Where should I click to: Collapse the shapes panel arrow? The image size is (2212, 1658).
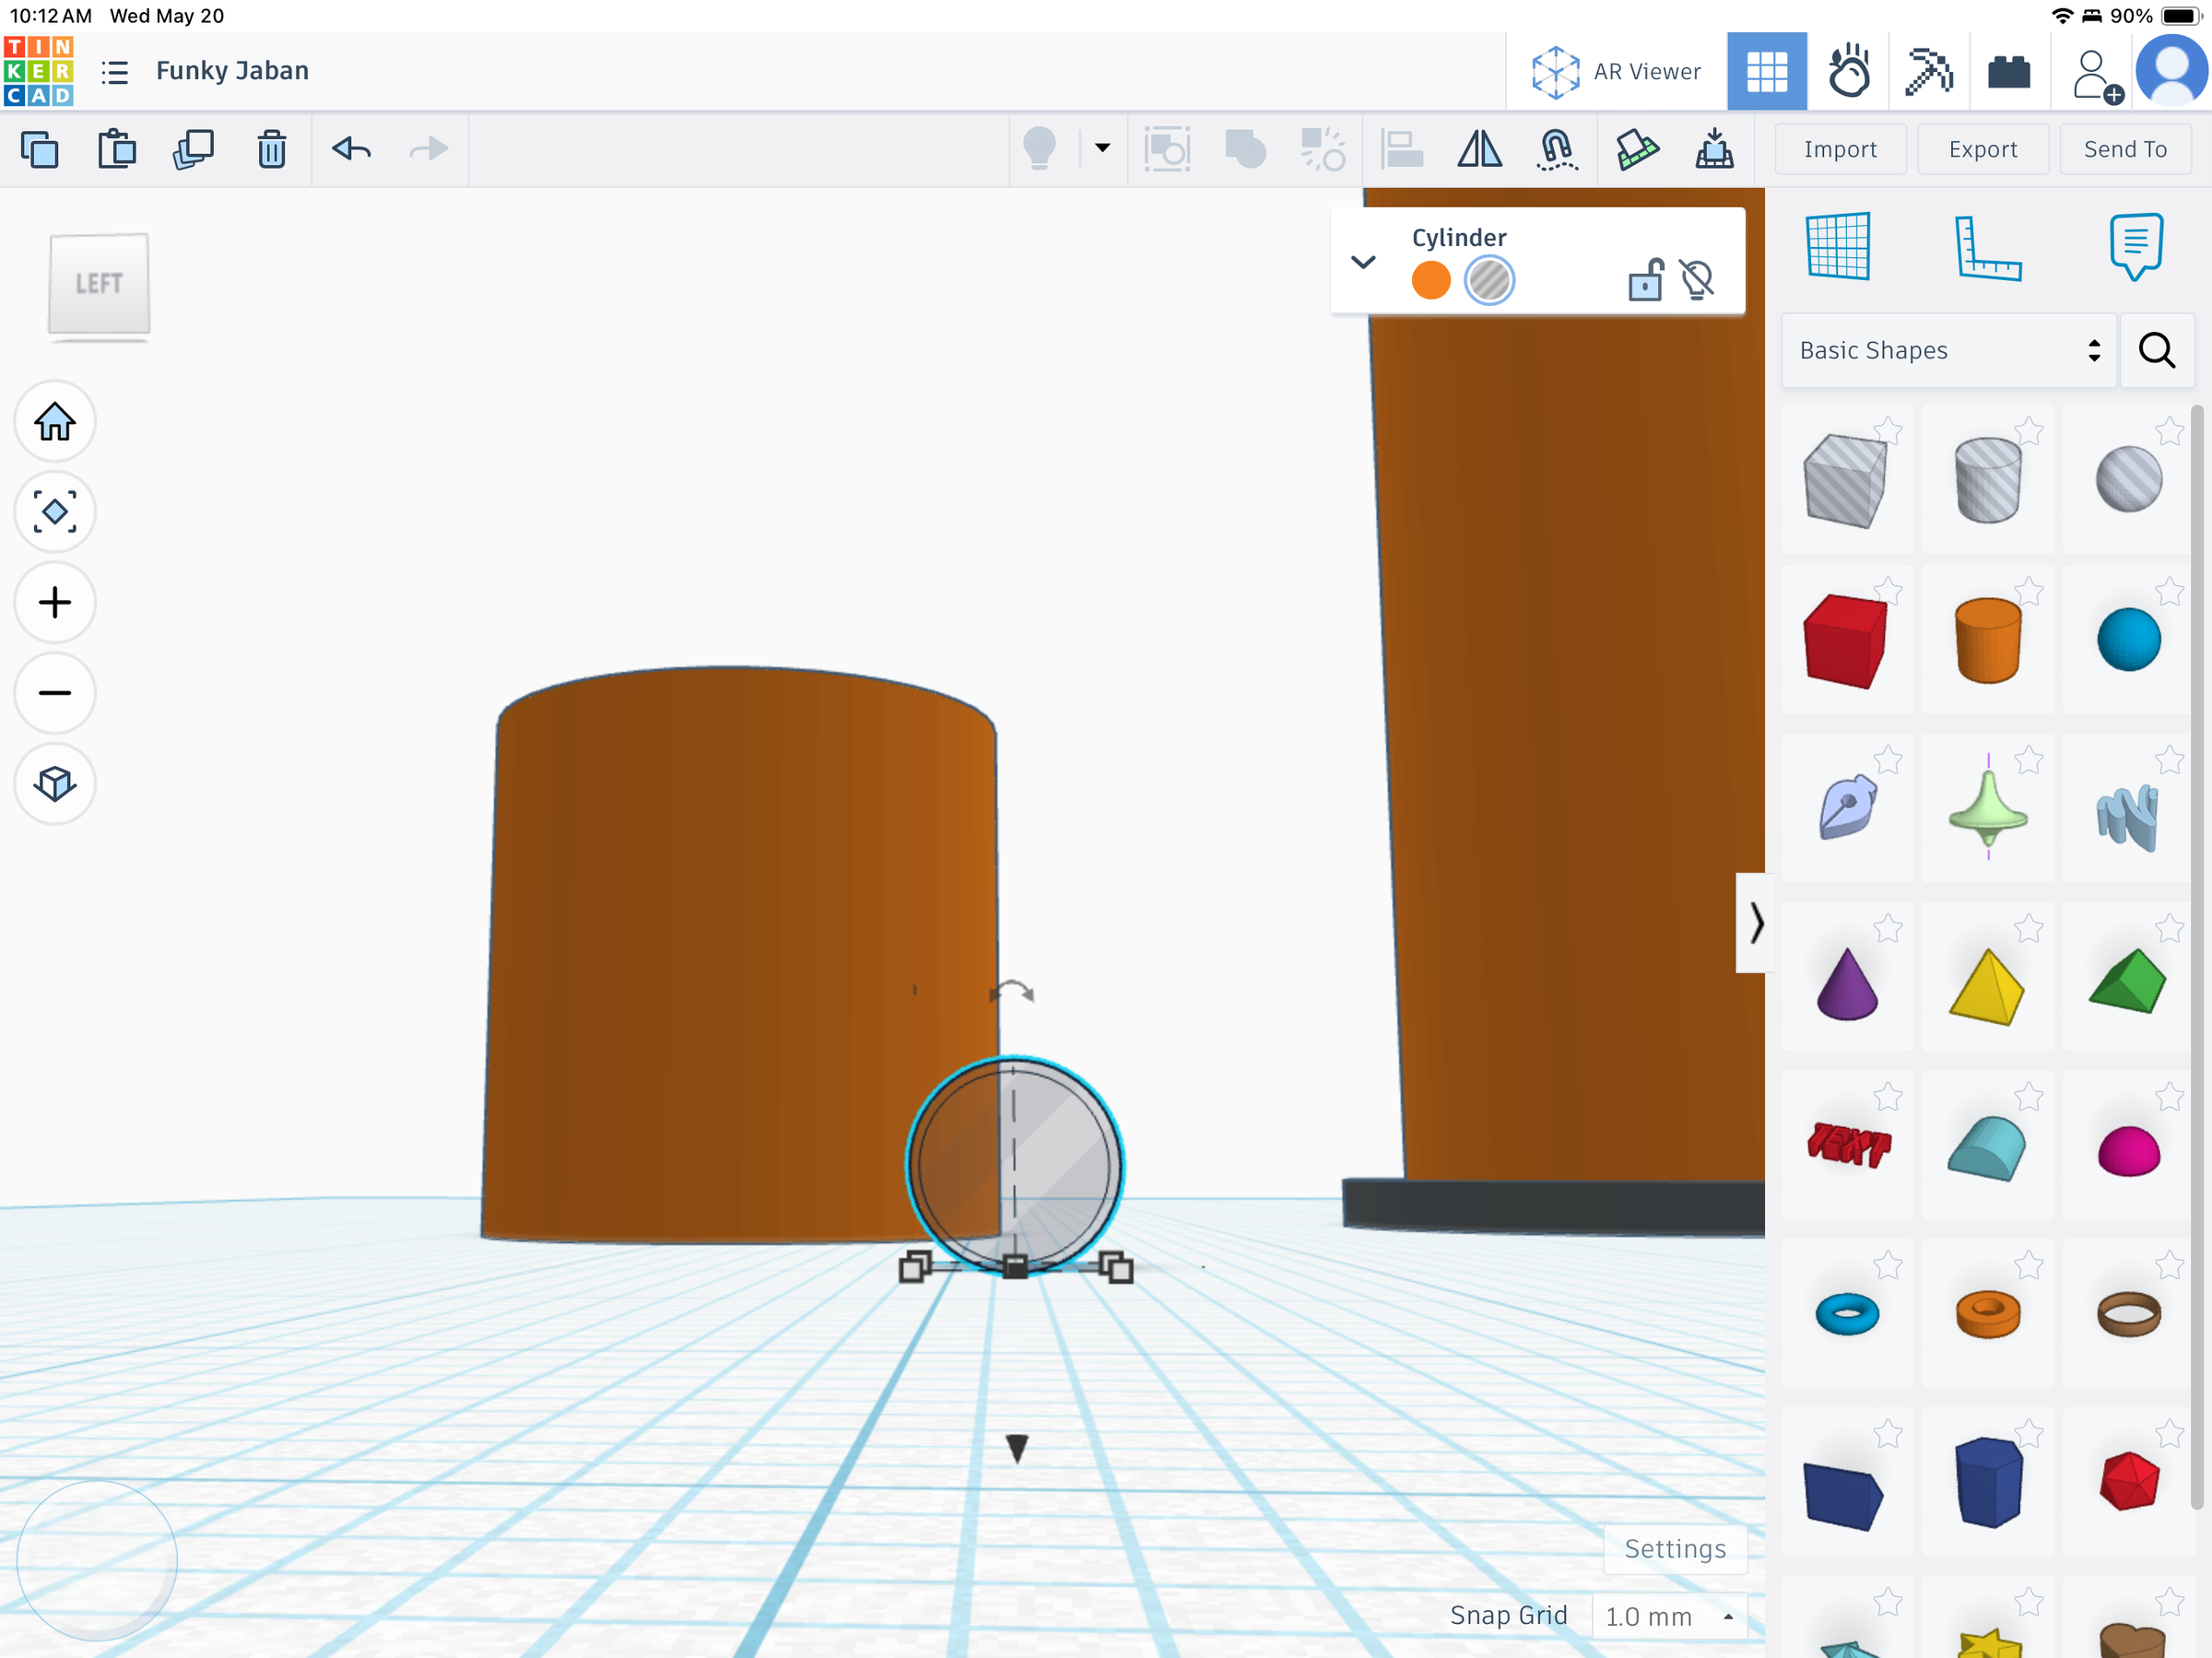pos(1756,922)
